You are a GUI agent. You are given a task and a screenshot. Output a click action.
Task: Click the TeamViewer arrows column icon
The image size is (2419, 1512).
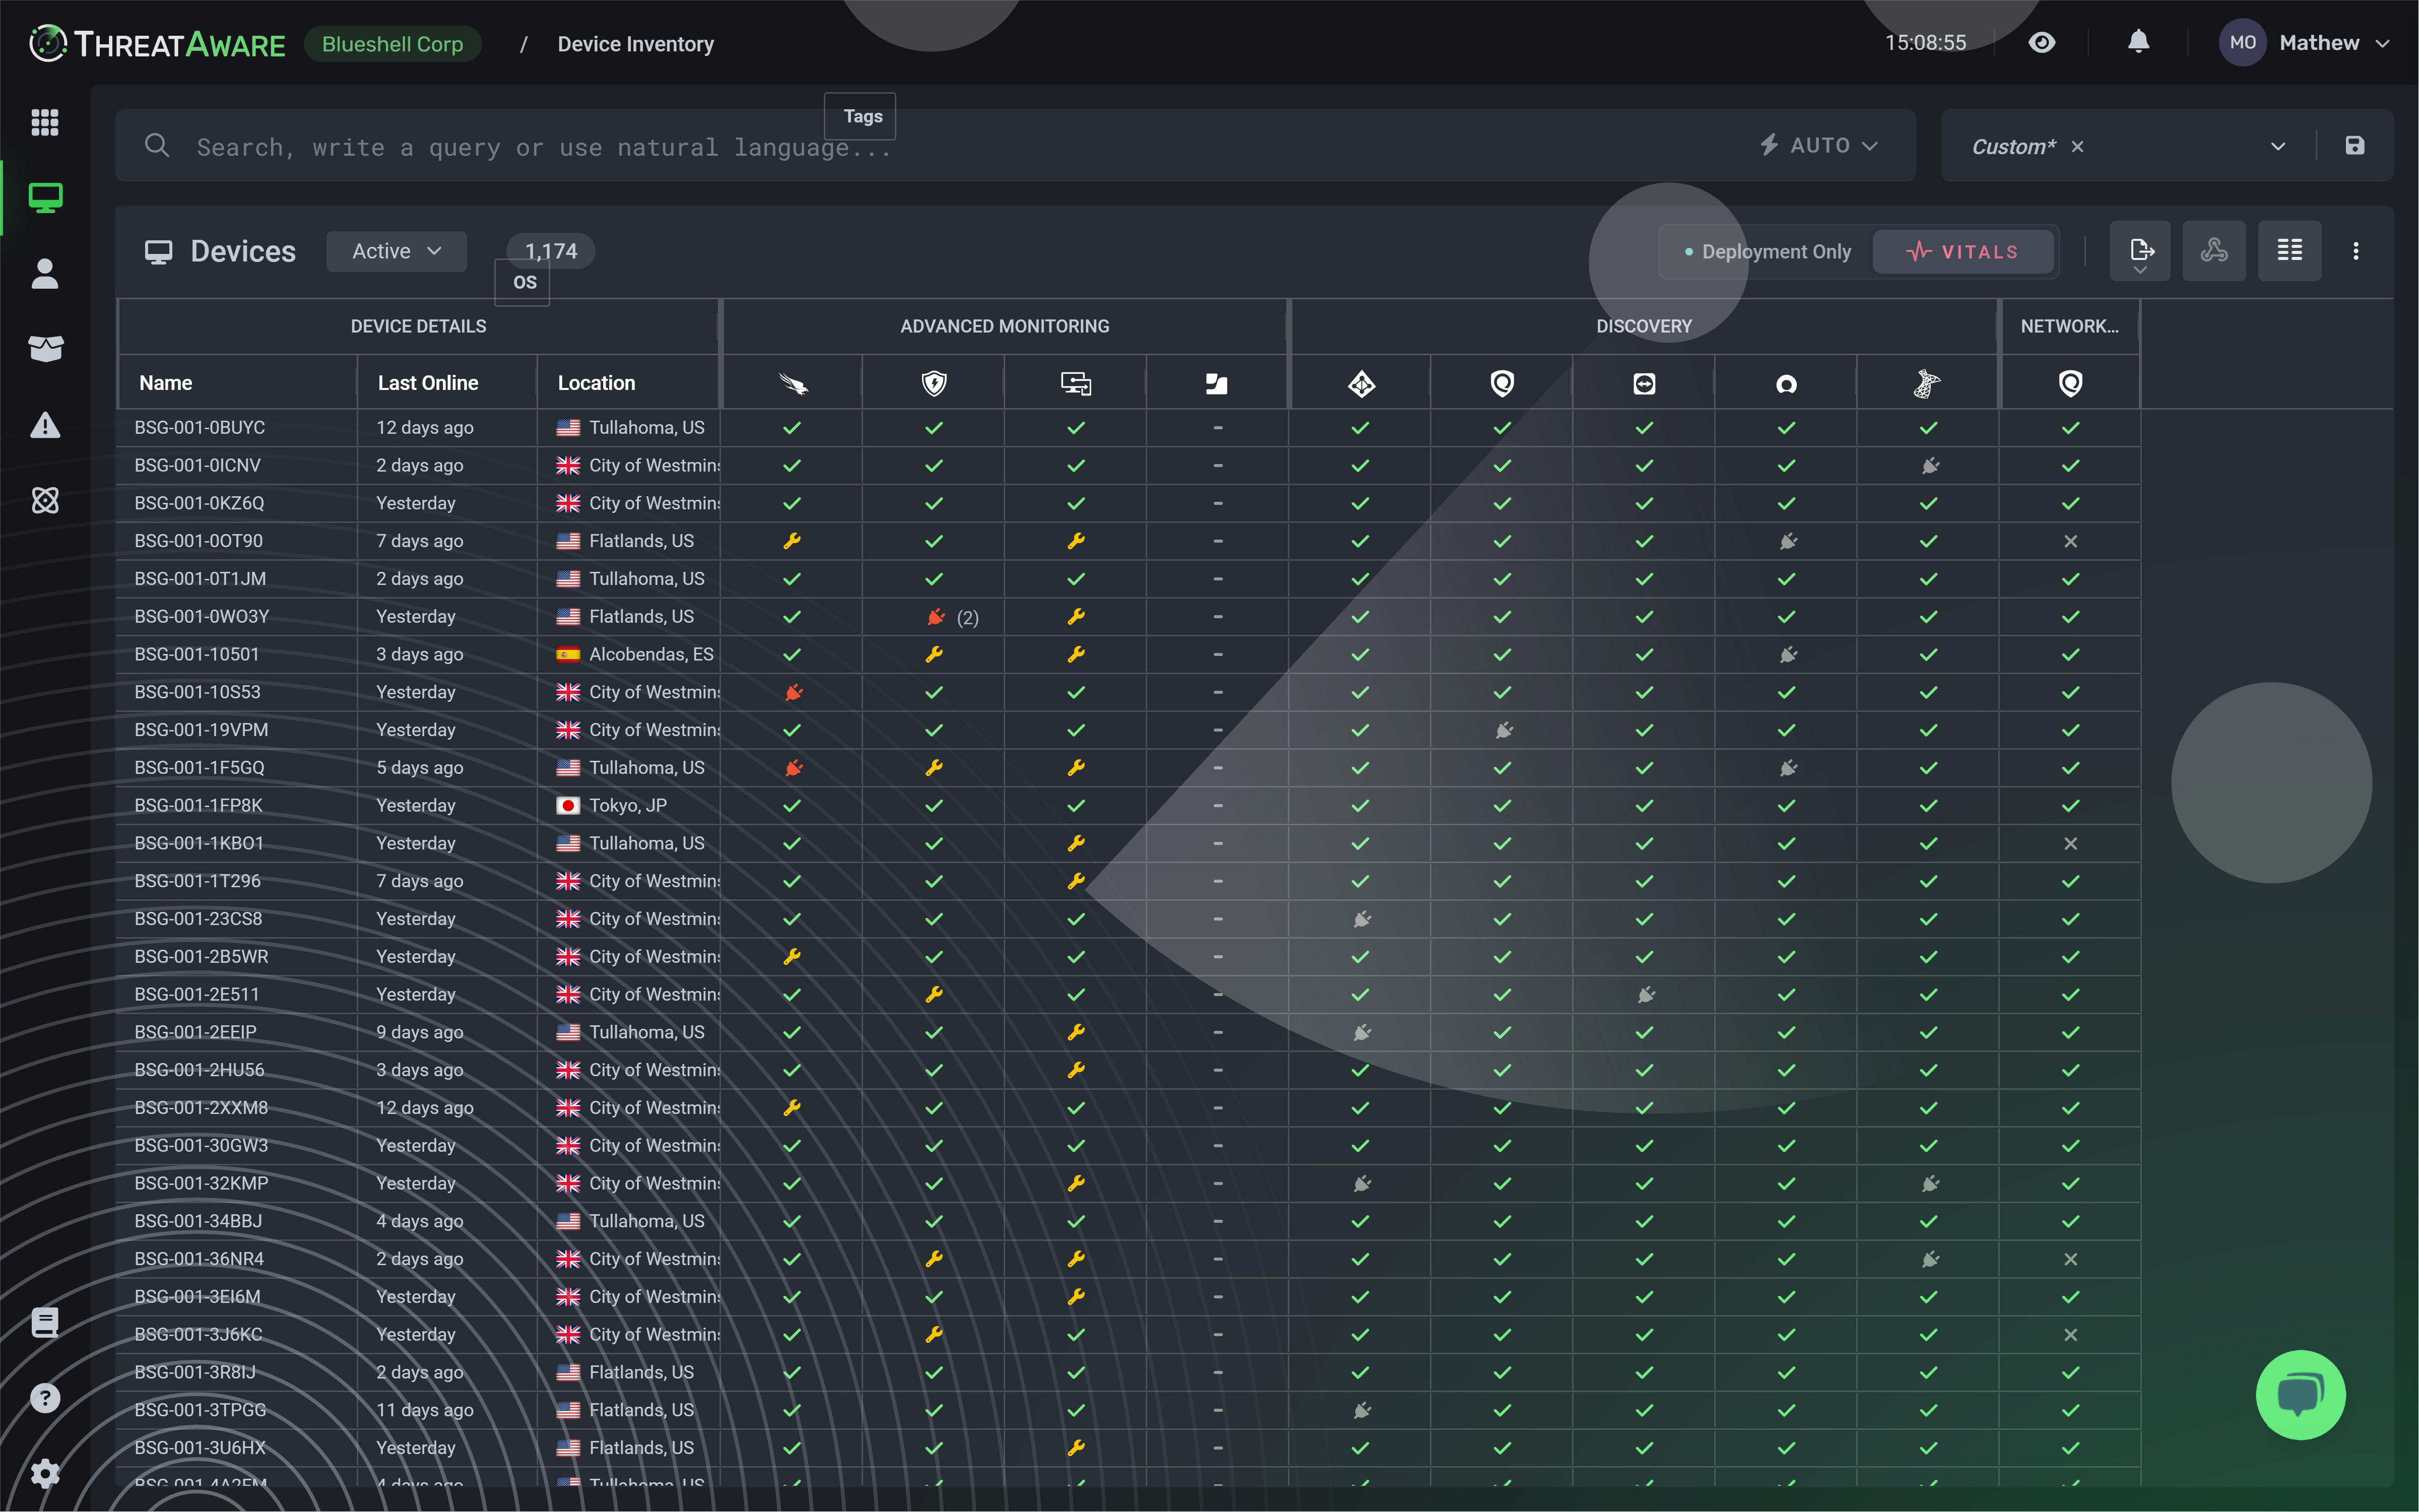coord(1644,384)
